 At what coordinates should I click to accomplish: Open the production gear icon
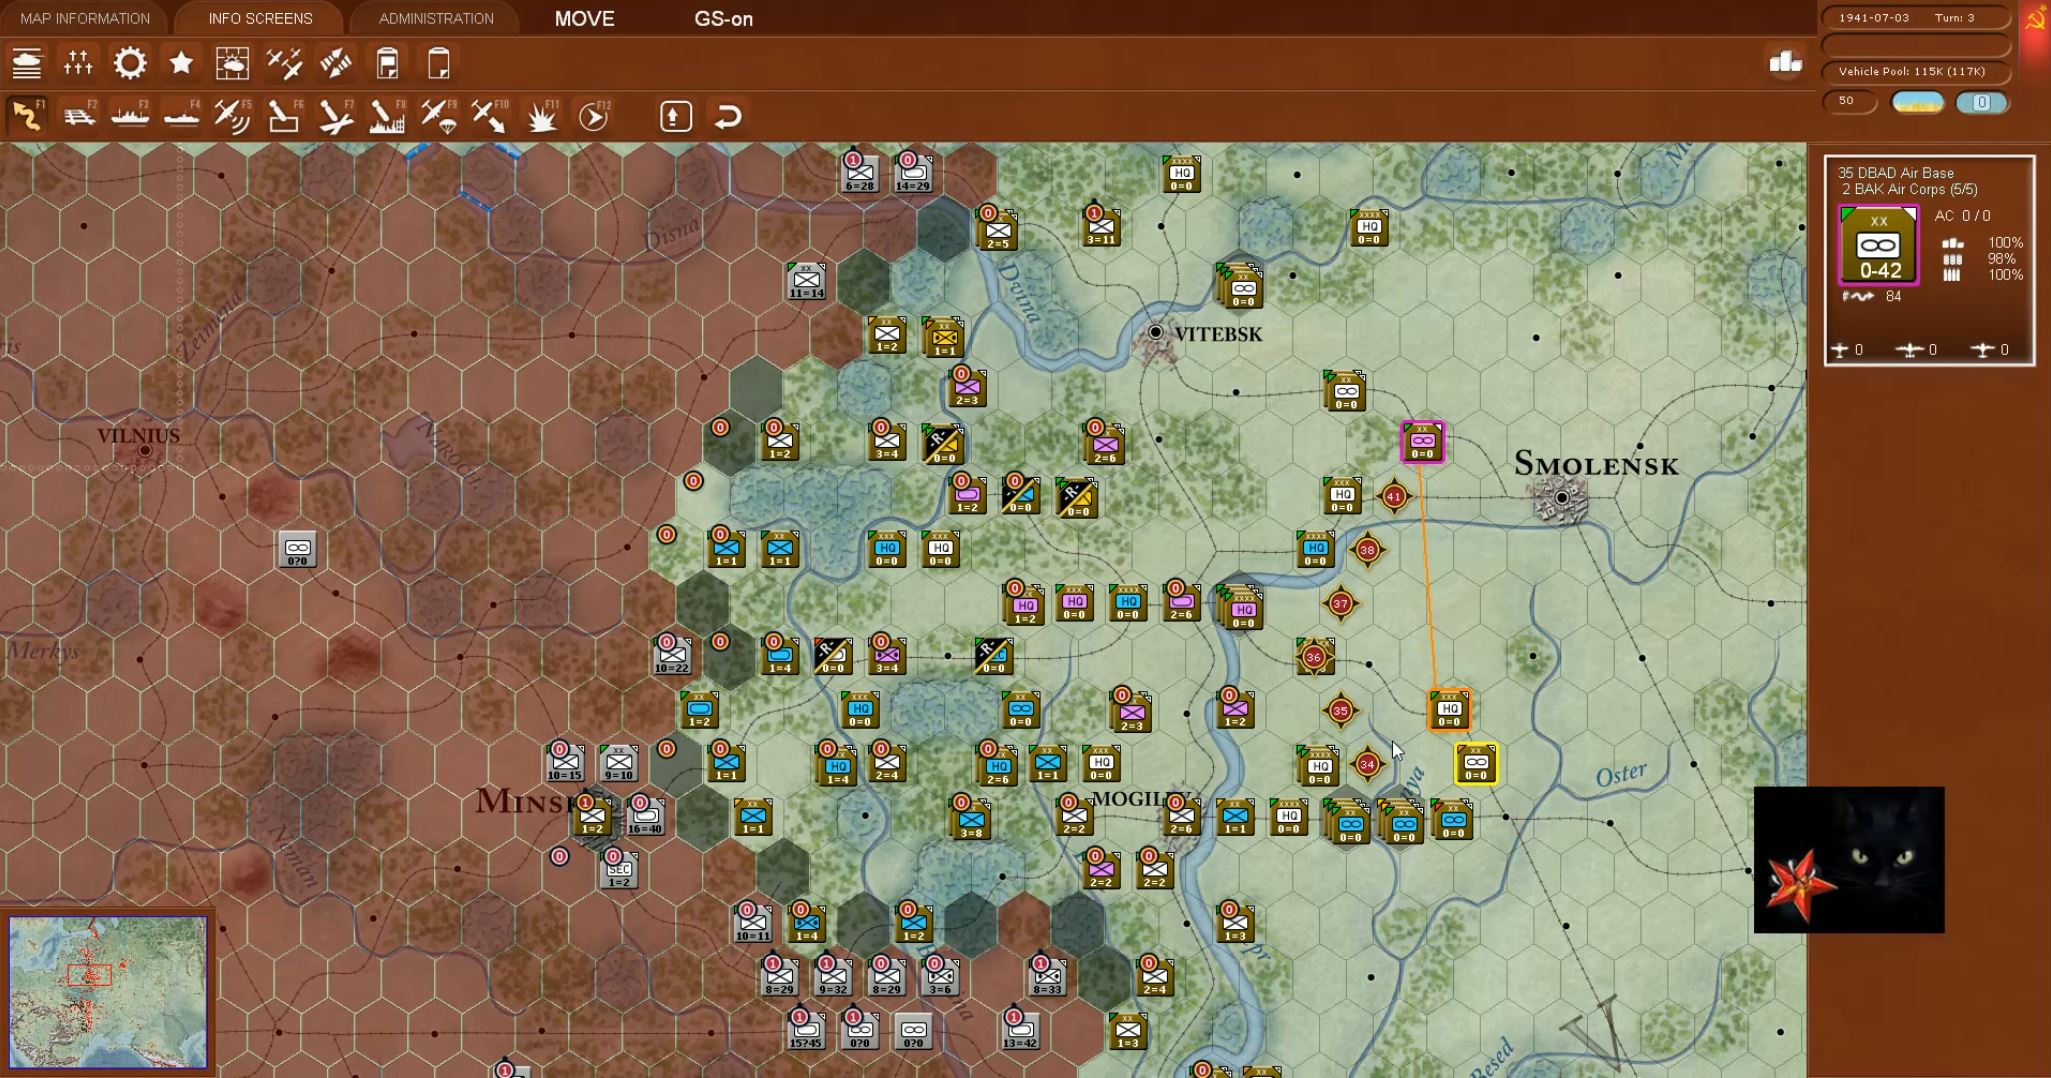[x=130, y=64]
